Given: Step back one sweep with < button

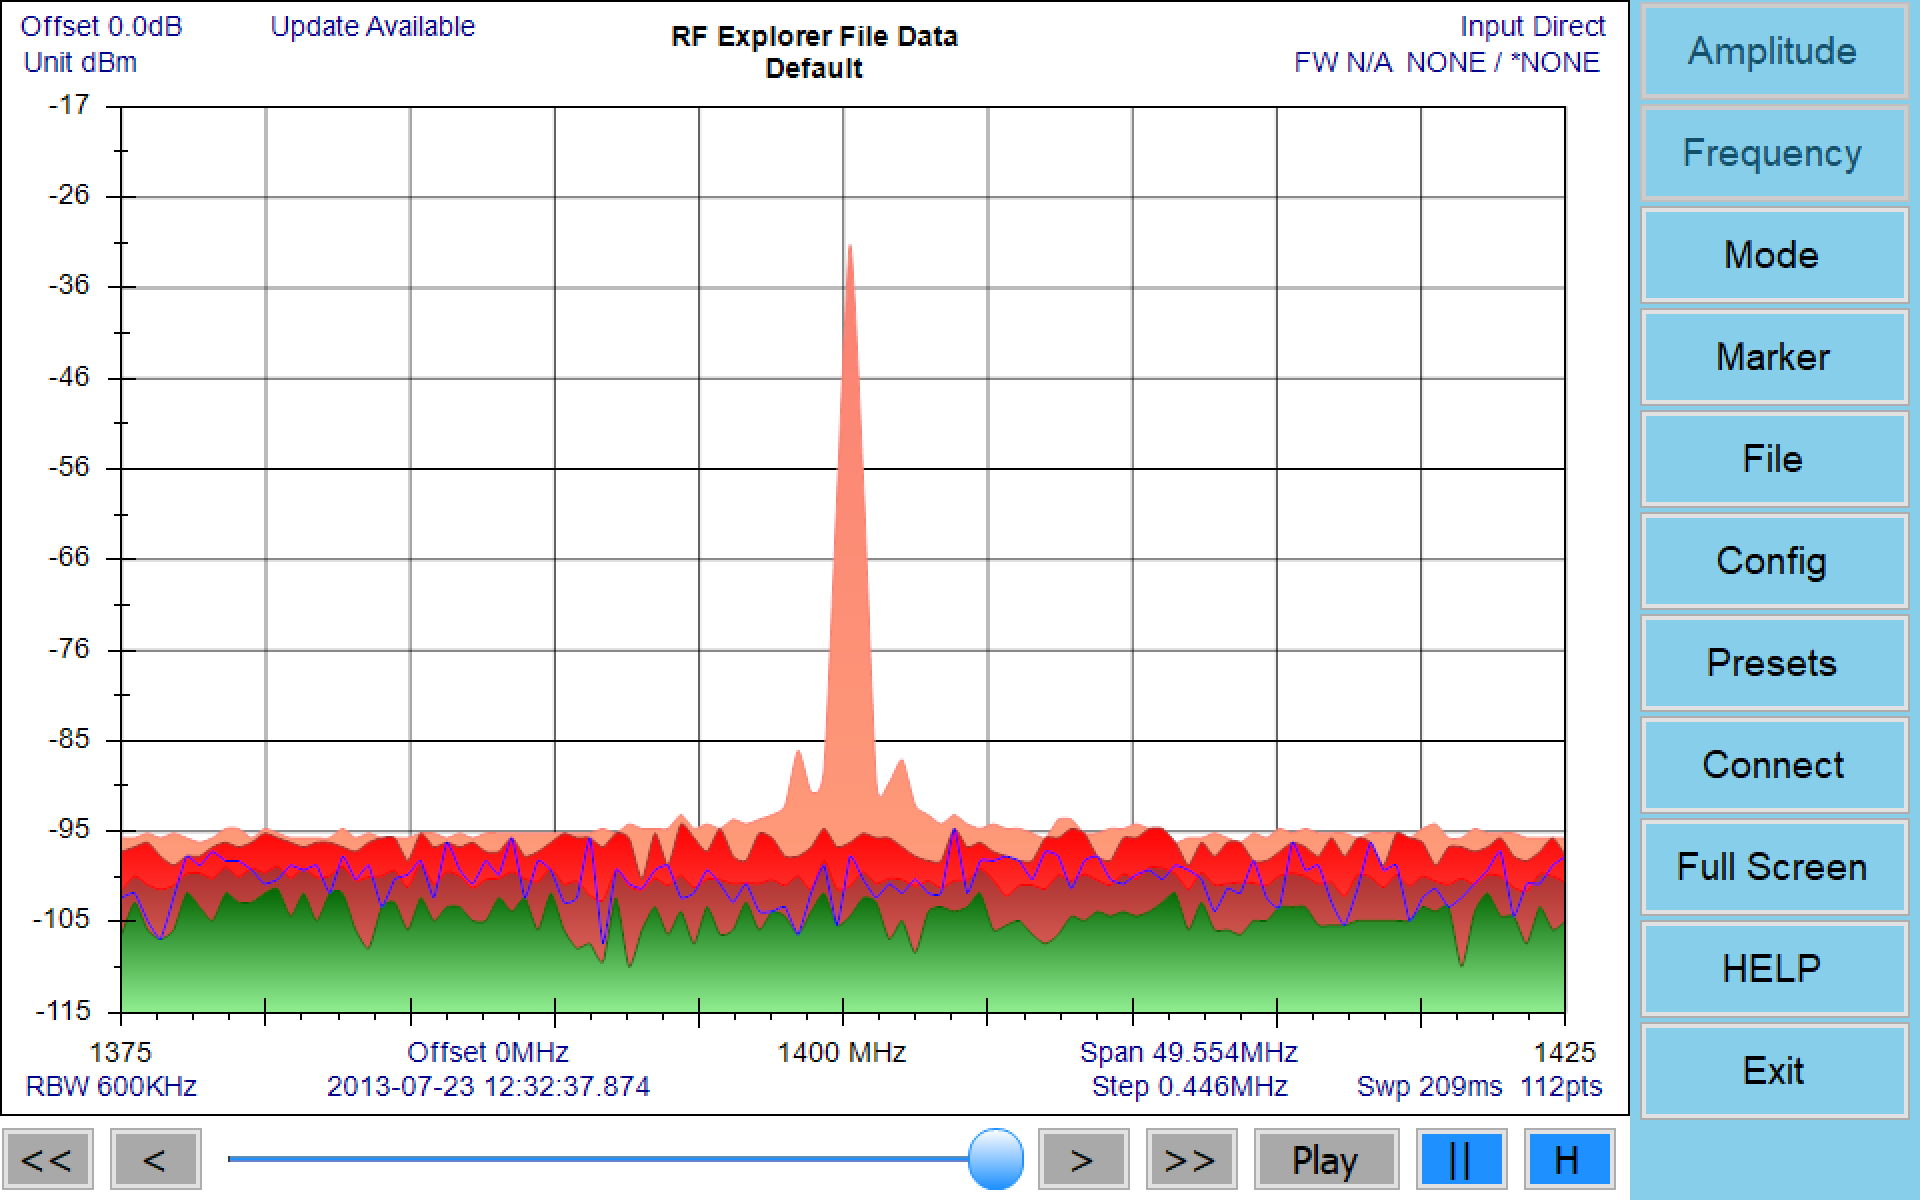Looking at the screenshot, I should click(x=156, y=1160).
